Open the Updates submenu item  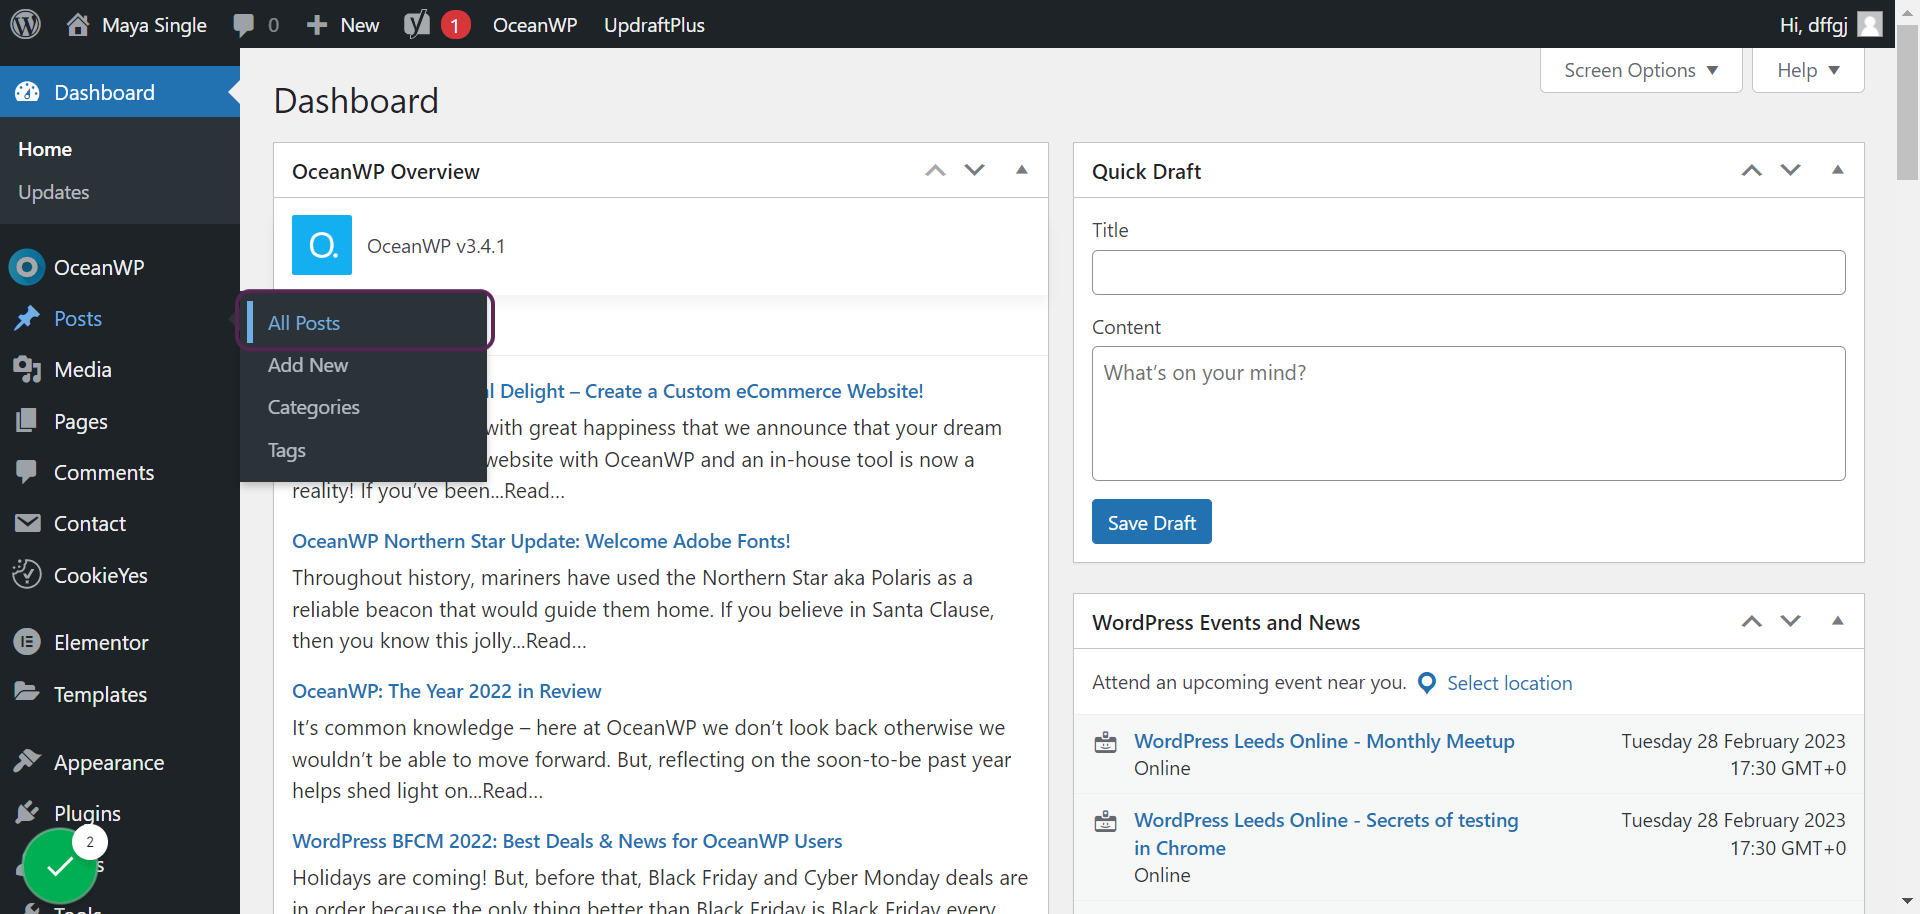coord(54,192)
